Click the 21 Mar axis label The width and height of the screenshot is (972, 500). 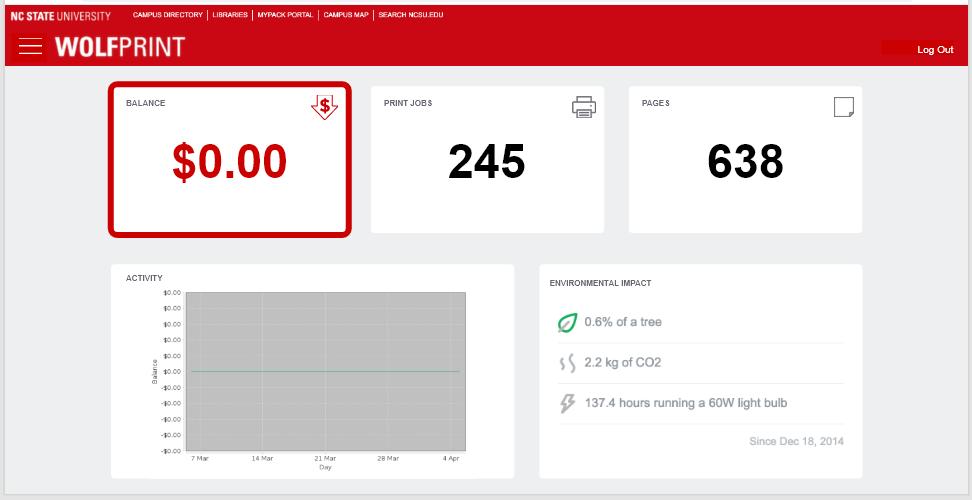[x=325, y=459]
